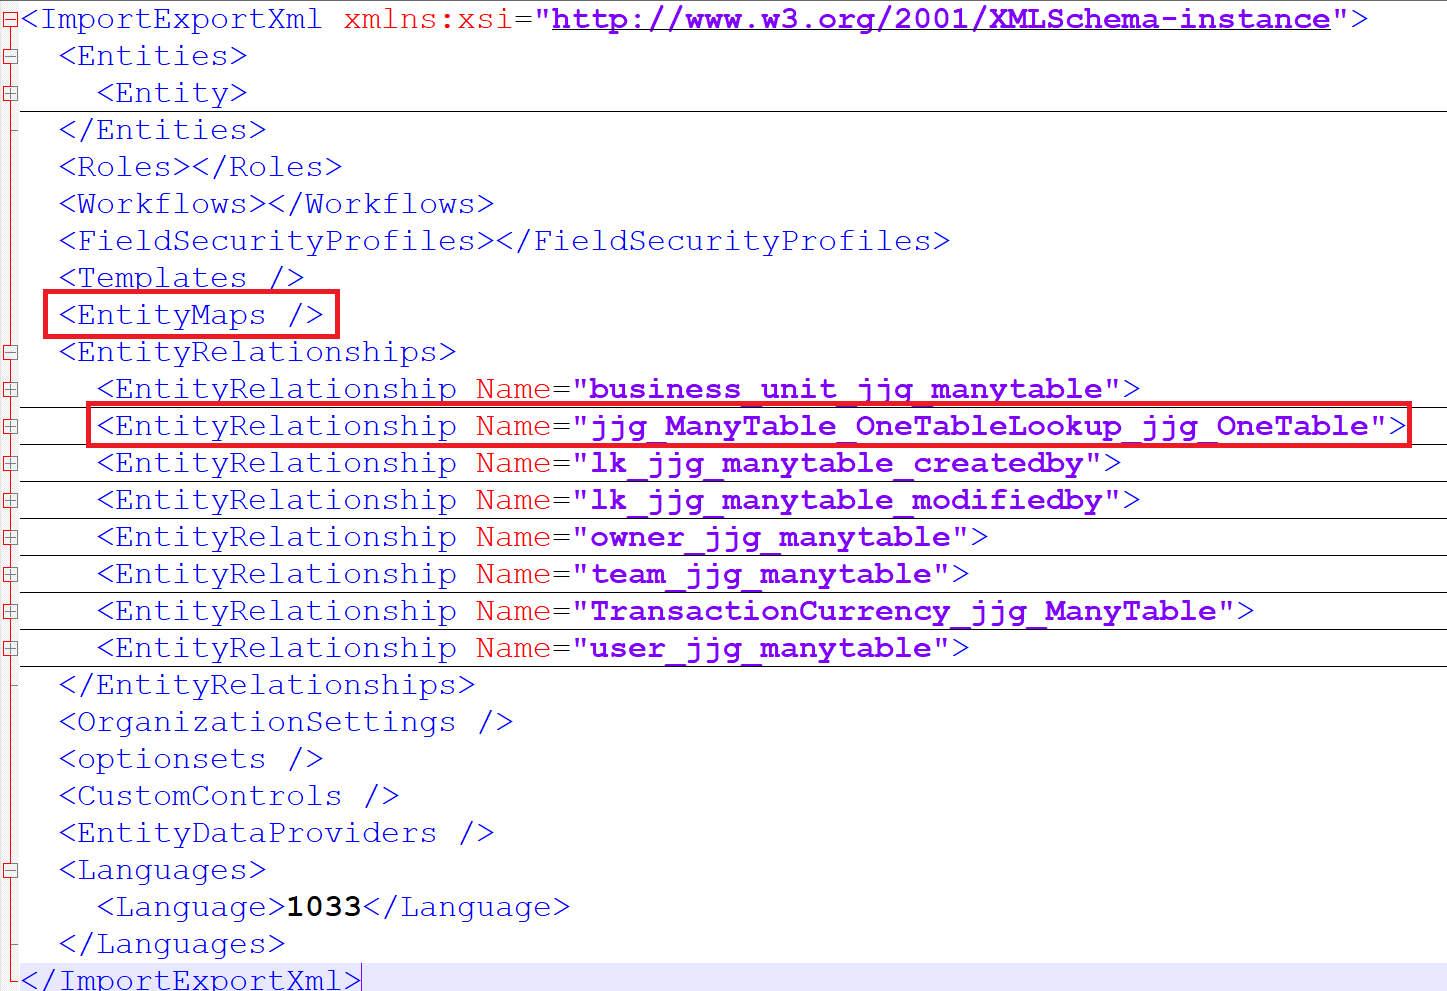
Task: Select the team_jjg_manytable name value
Action: pos(761,574)
